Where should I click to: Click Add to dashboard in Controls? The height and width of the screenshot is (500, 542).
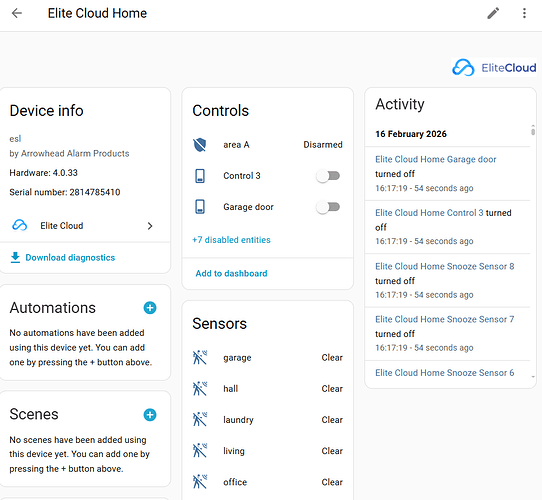(x=231, y=274)
